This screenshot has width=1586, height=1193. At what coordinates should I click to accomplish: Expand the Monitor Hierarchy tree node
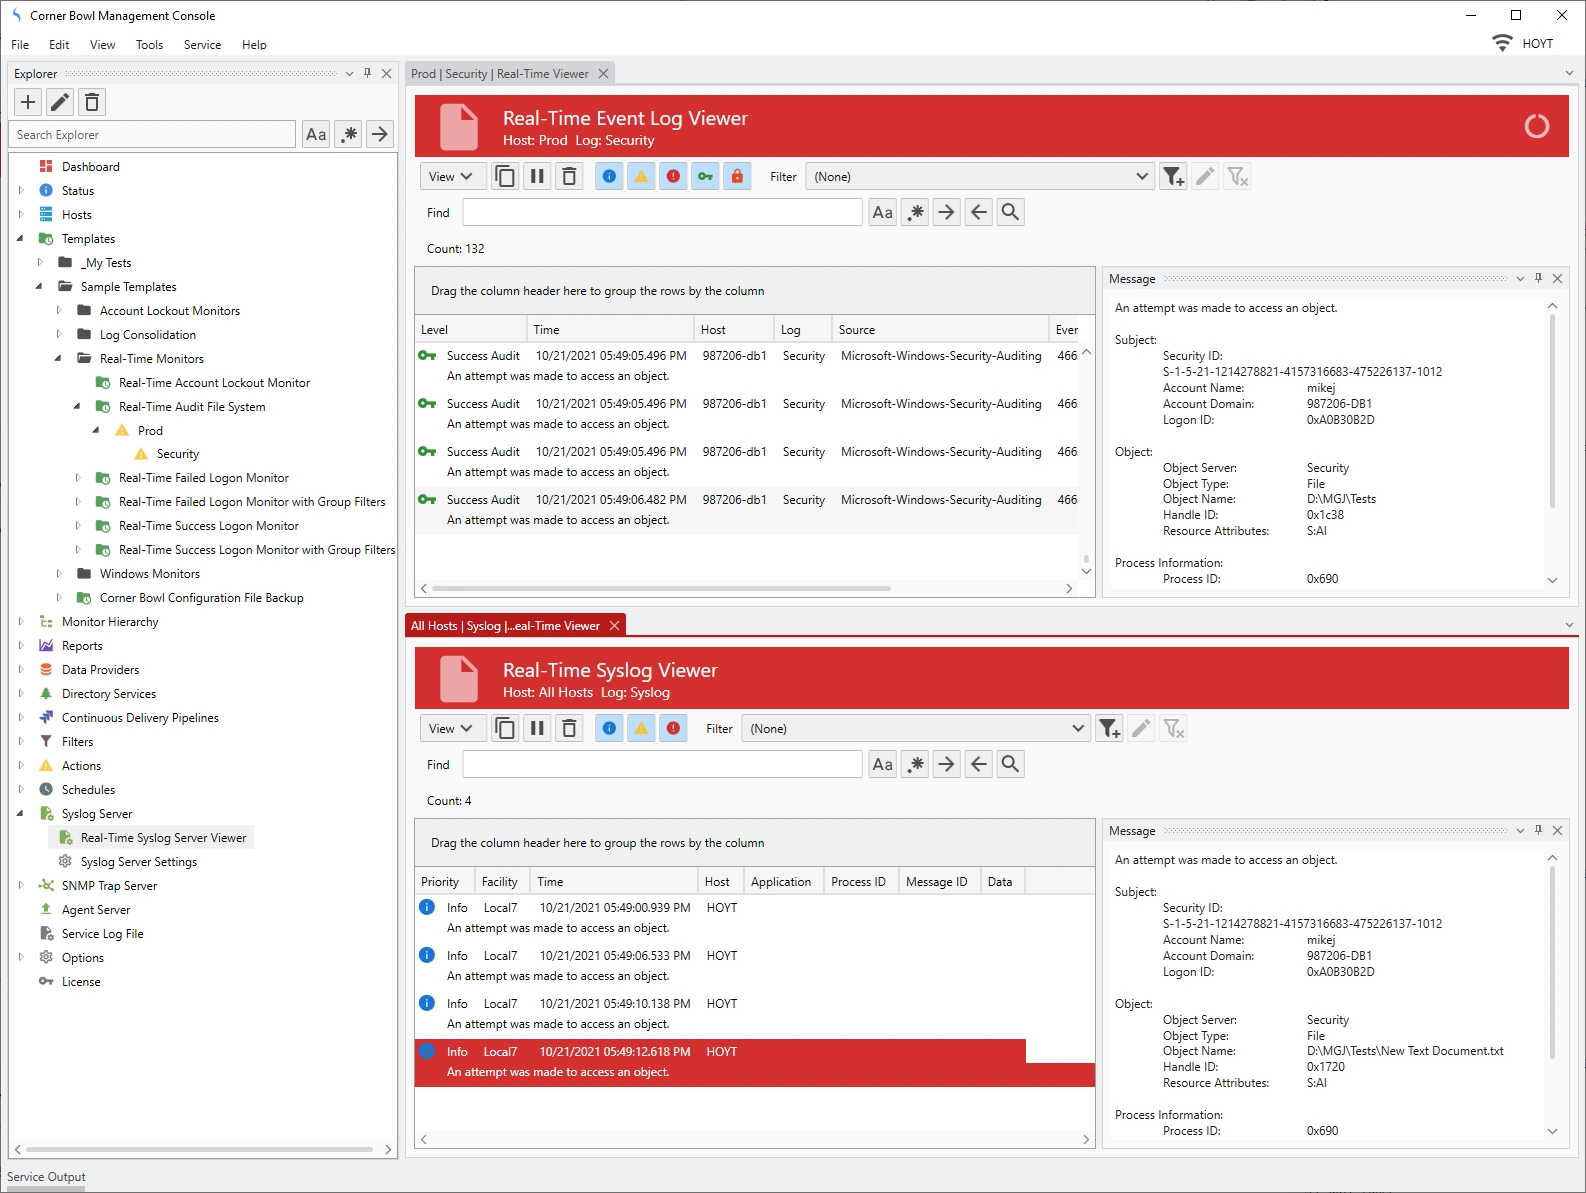tap(21, 622)
